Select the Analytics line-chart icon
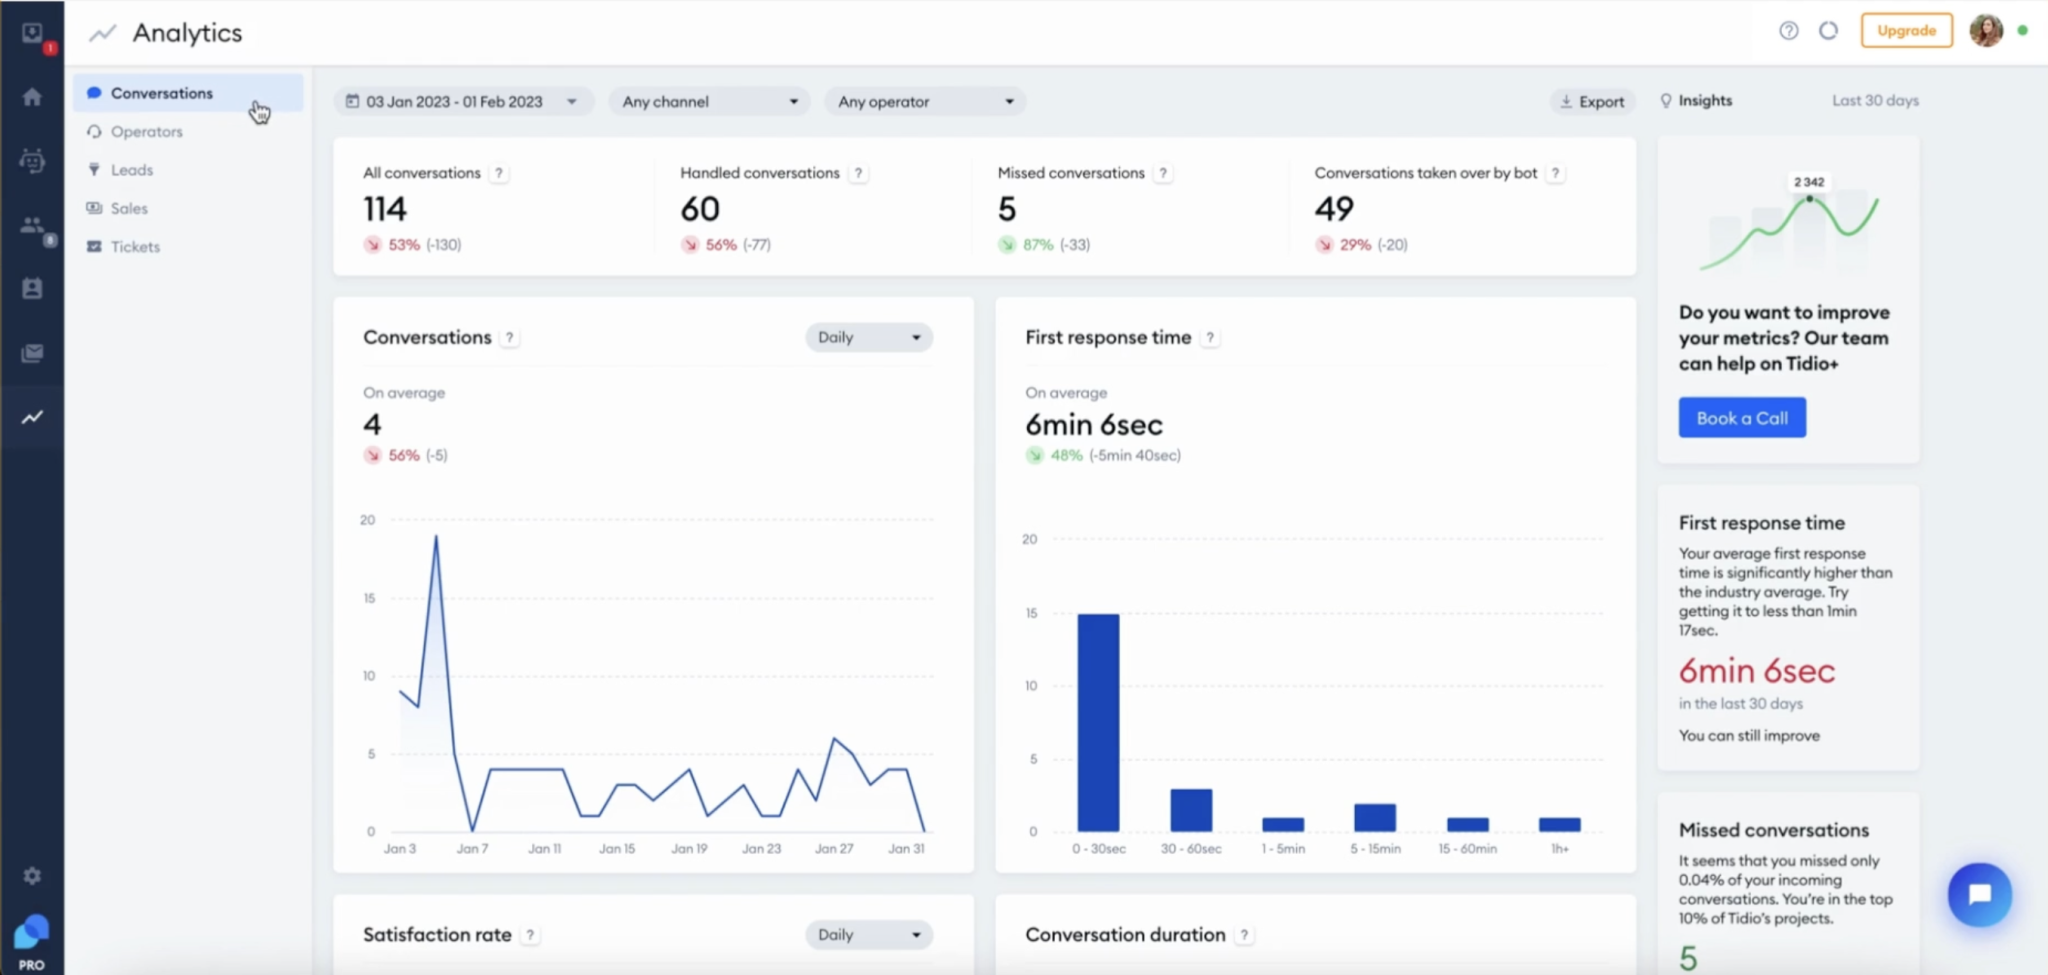2048x975 pixels. click(x=32, y=416)
